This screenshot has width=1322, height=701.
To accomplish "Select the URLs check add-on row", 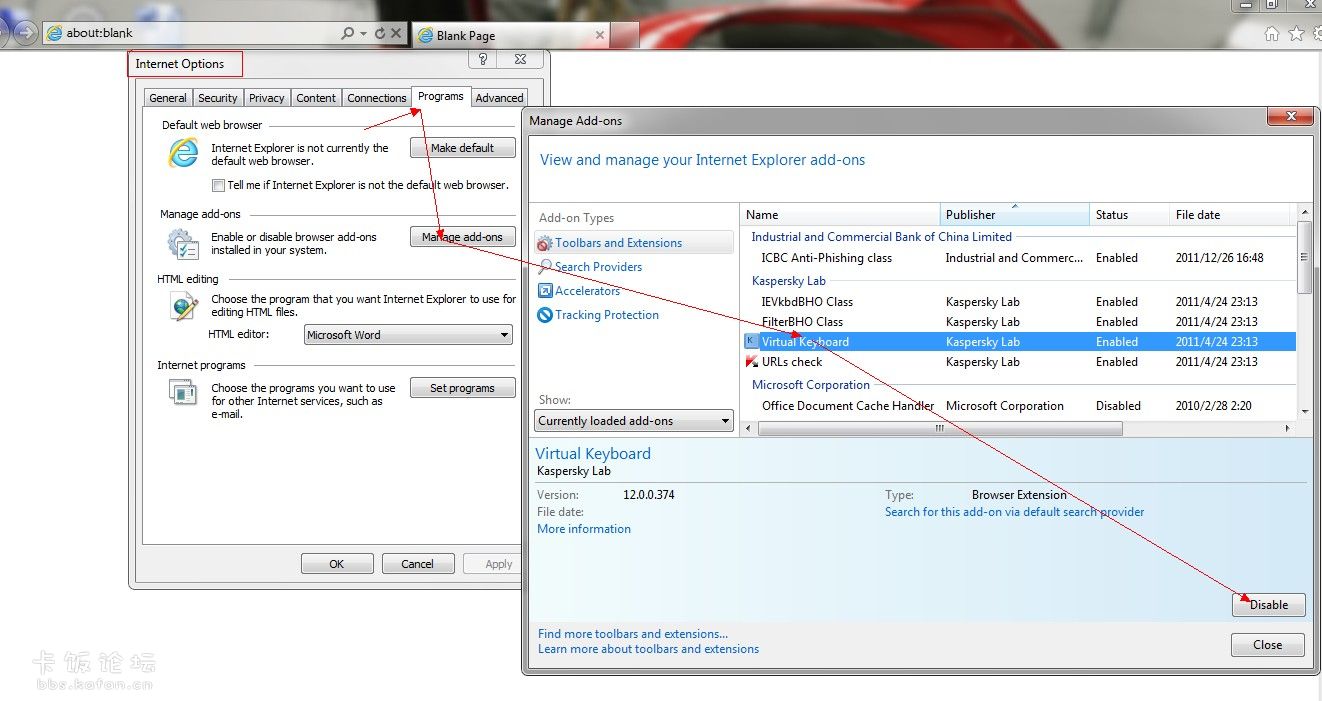I will point(1020,362).
